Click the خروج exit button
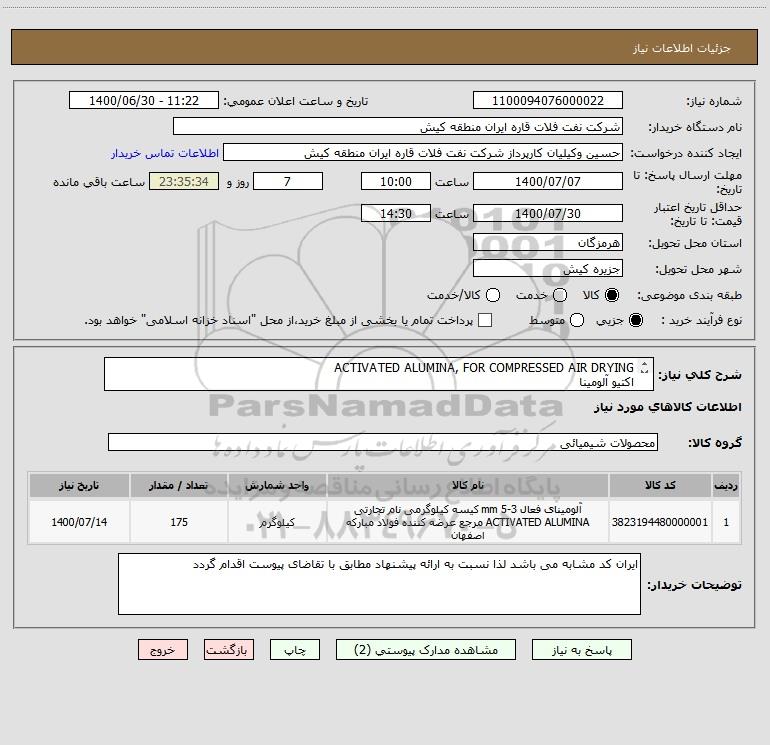 [x=163, y=650]
